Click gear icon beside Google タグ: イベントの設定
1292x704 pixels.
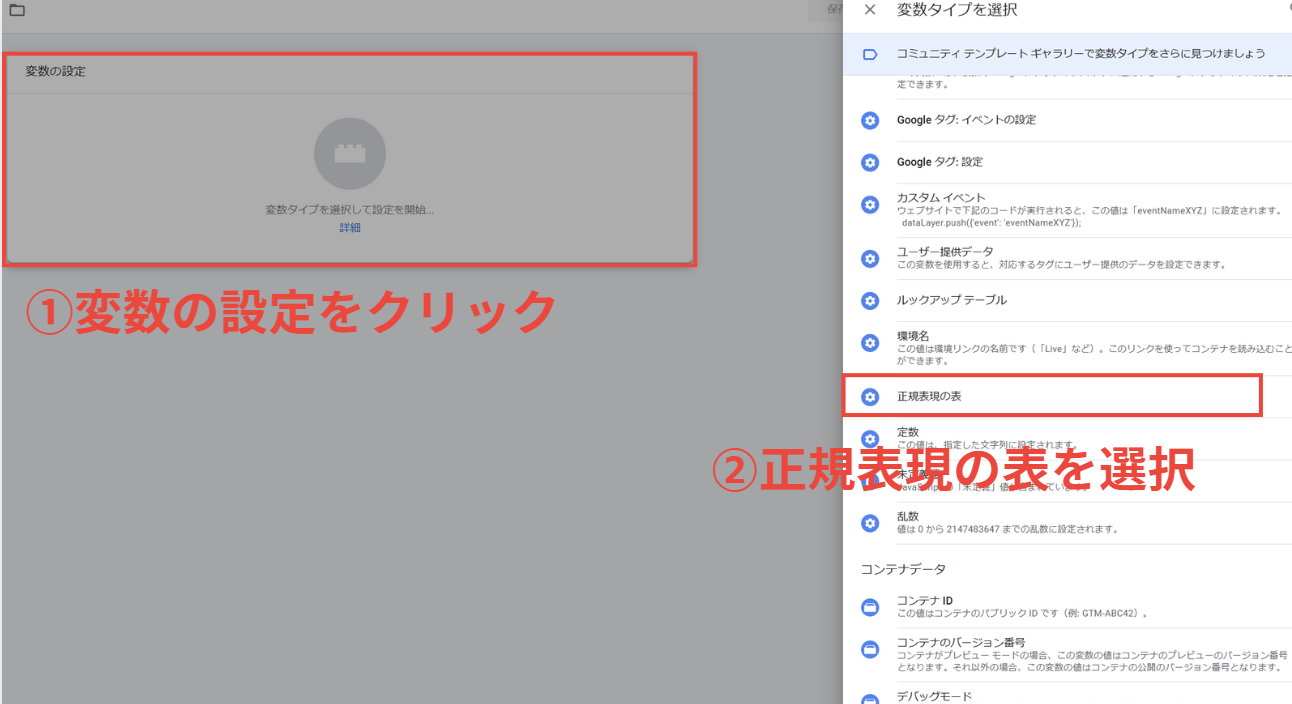coord(870,120)
